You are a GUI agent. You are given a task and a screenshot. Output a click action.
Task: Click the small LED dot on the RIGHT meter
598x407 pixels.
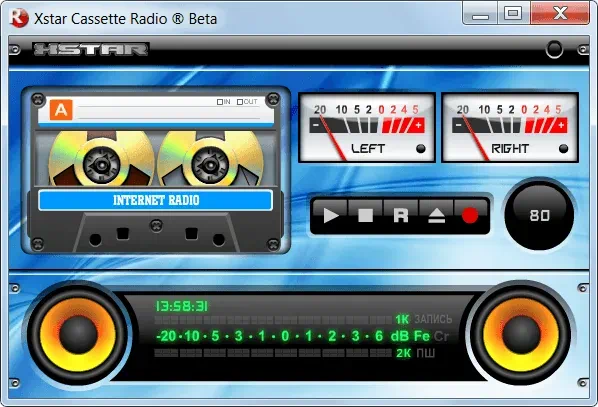tap(563, 149)
